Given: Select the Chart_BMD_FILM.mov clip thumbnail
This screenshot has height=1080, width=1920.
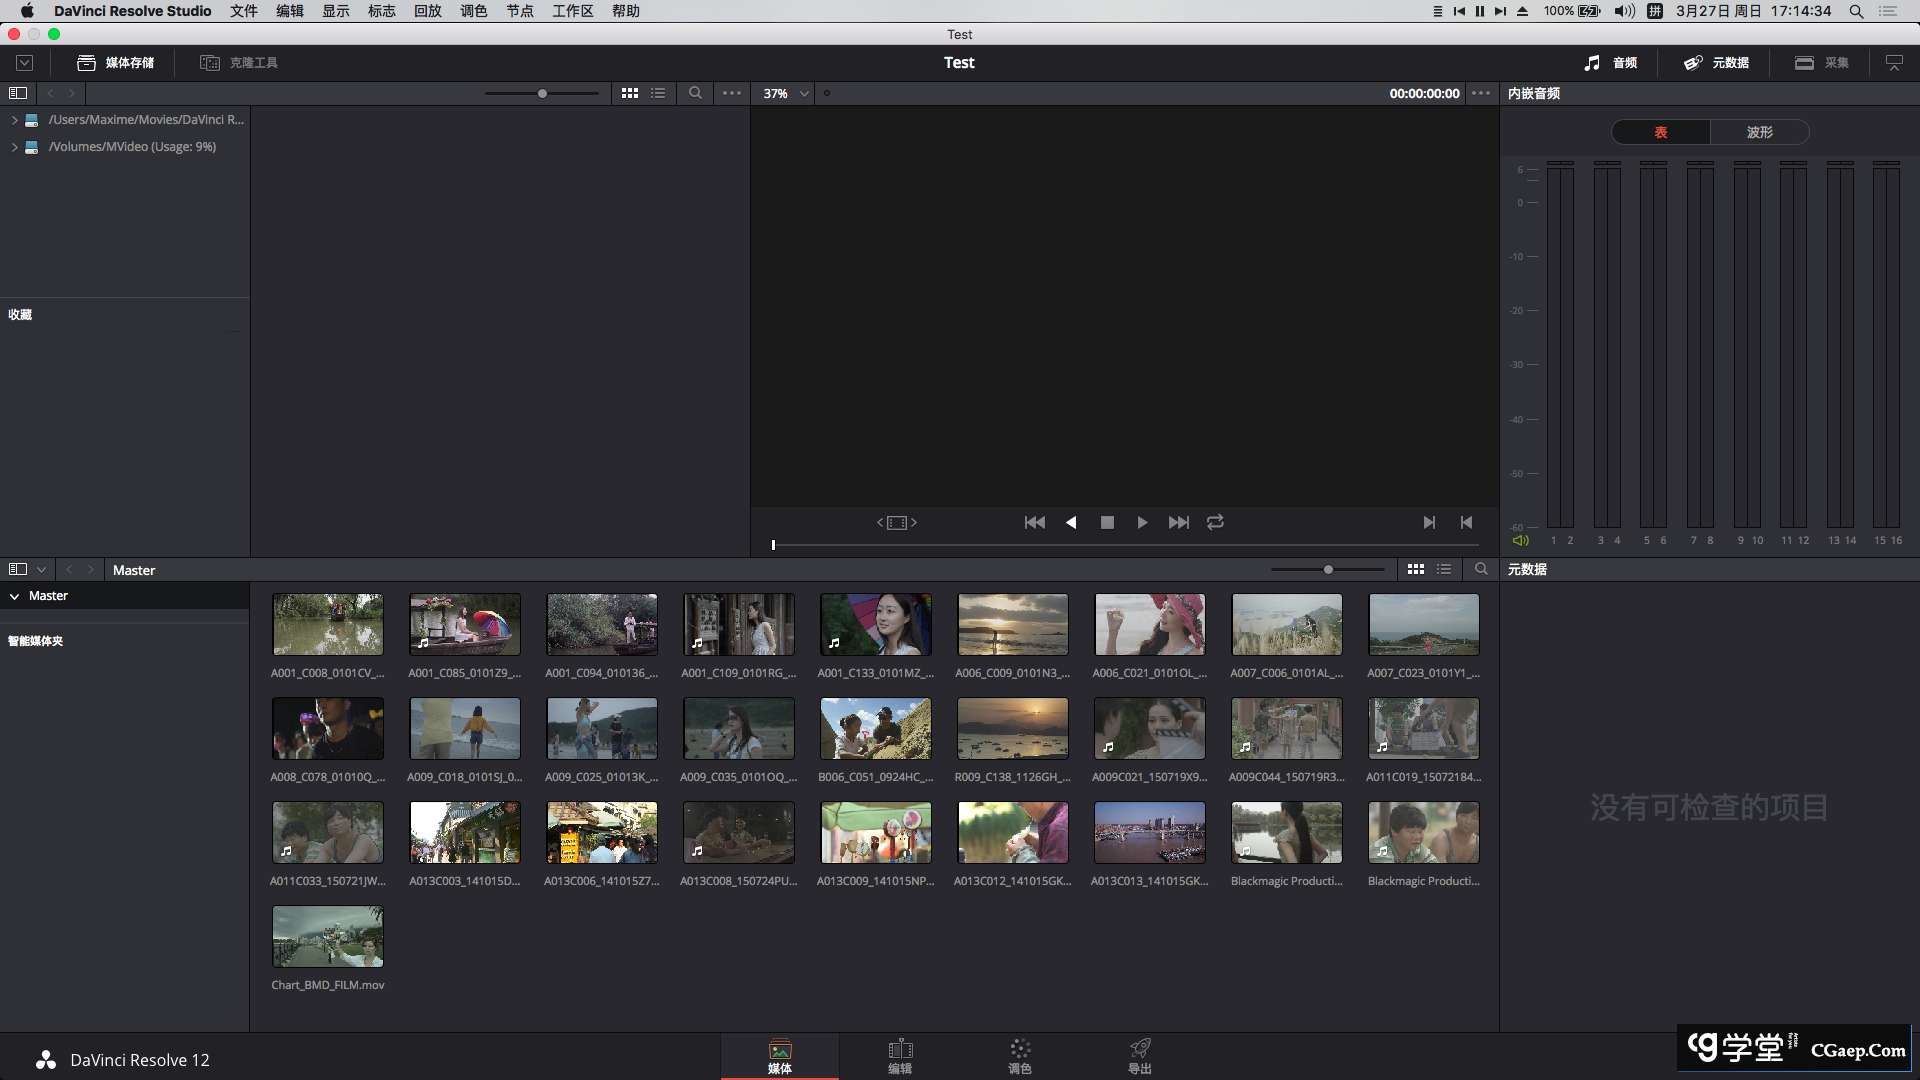Looking at the screenshot, I should (328, 937).
